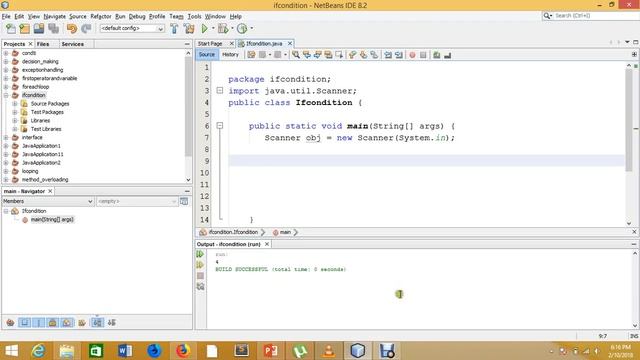The image size is (640, 360).
Task: Click the Navigator filter window icon
Action: (184, 201)
